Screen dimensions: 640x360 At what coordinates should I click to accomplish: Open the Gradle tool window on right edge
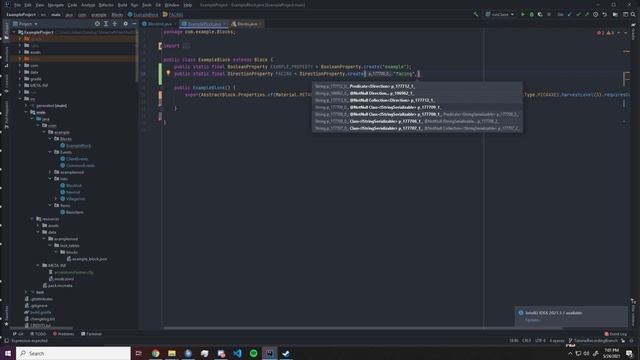pyautogui.click(x=634, y=32)
